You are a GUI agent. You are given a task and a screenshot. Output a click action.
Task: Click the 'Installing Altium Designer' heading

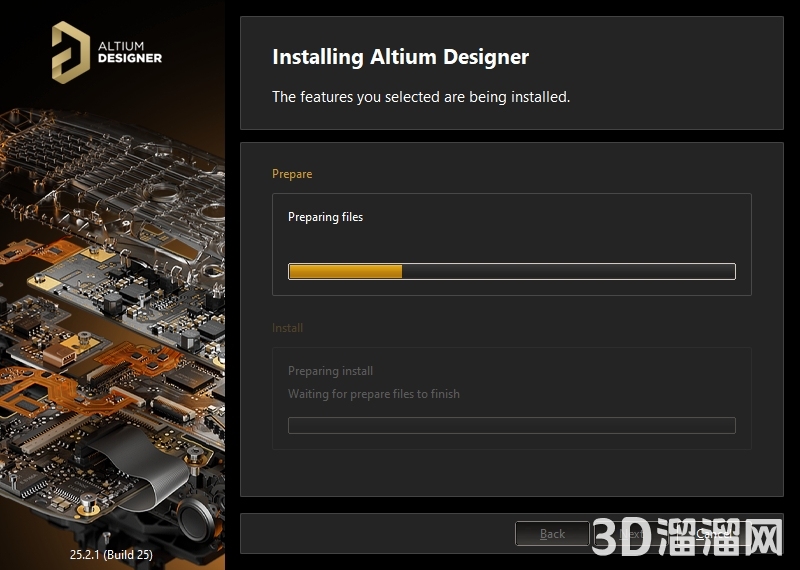tap(401, 57)
